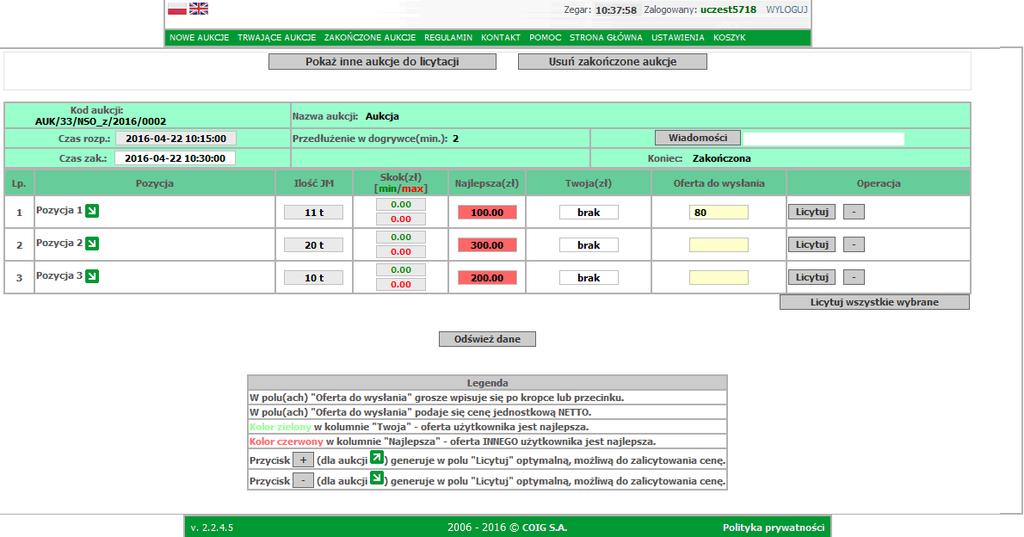Click minus button in the legend
This screenshot has height=537, width=1024.
coord(303,481)
